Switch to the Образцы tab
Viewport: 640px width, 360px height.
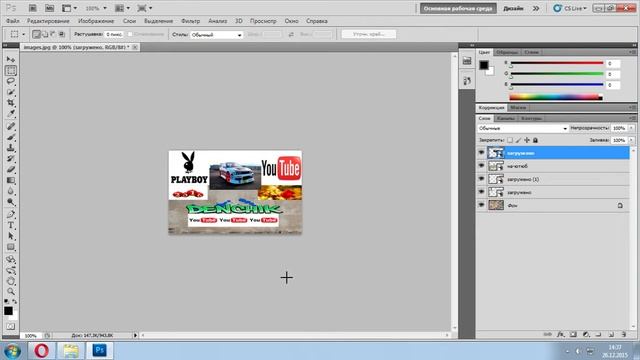point(507,52)
